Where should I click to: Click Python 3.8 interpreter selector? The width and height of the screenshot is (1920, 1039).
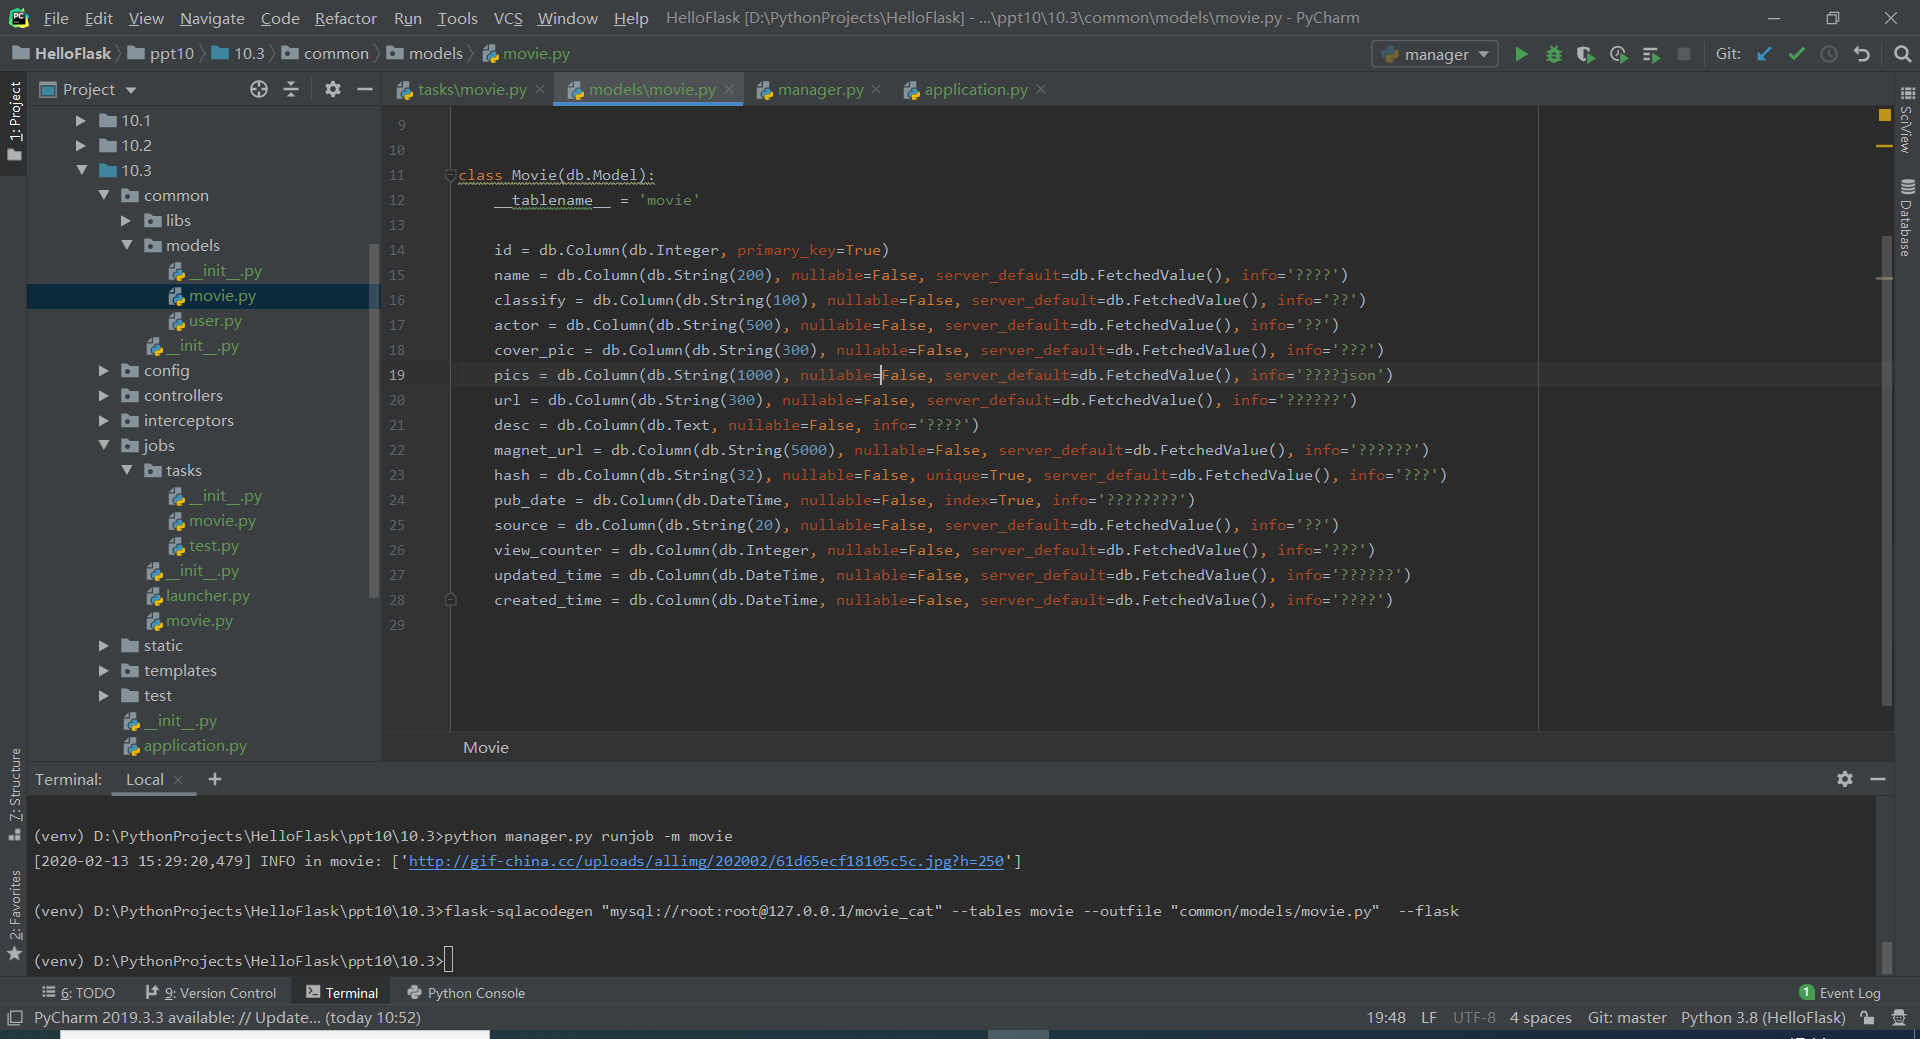(x=1763, y=1018)
